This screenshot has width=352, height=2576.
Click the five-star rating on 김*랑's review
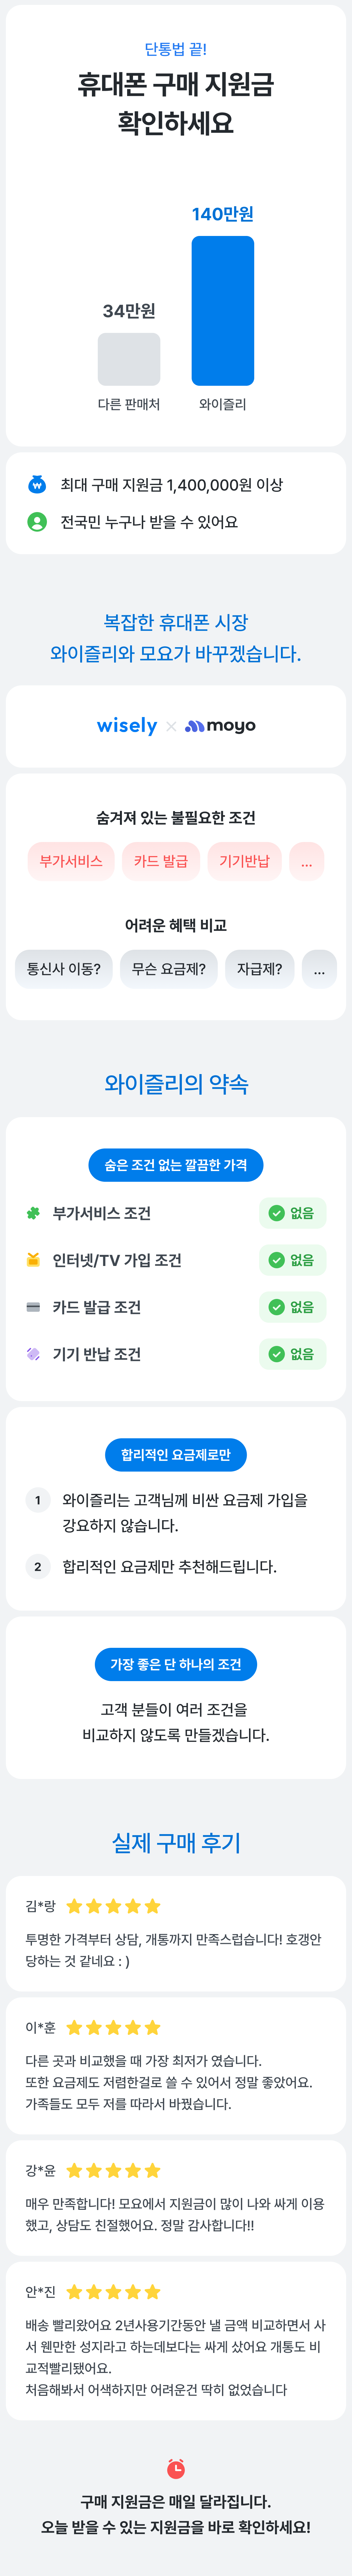[113, 1906]
